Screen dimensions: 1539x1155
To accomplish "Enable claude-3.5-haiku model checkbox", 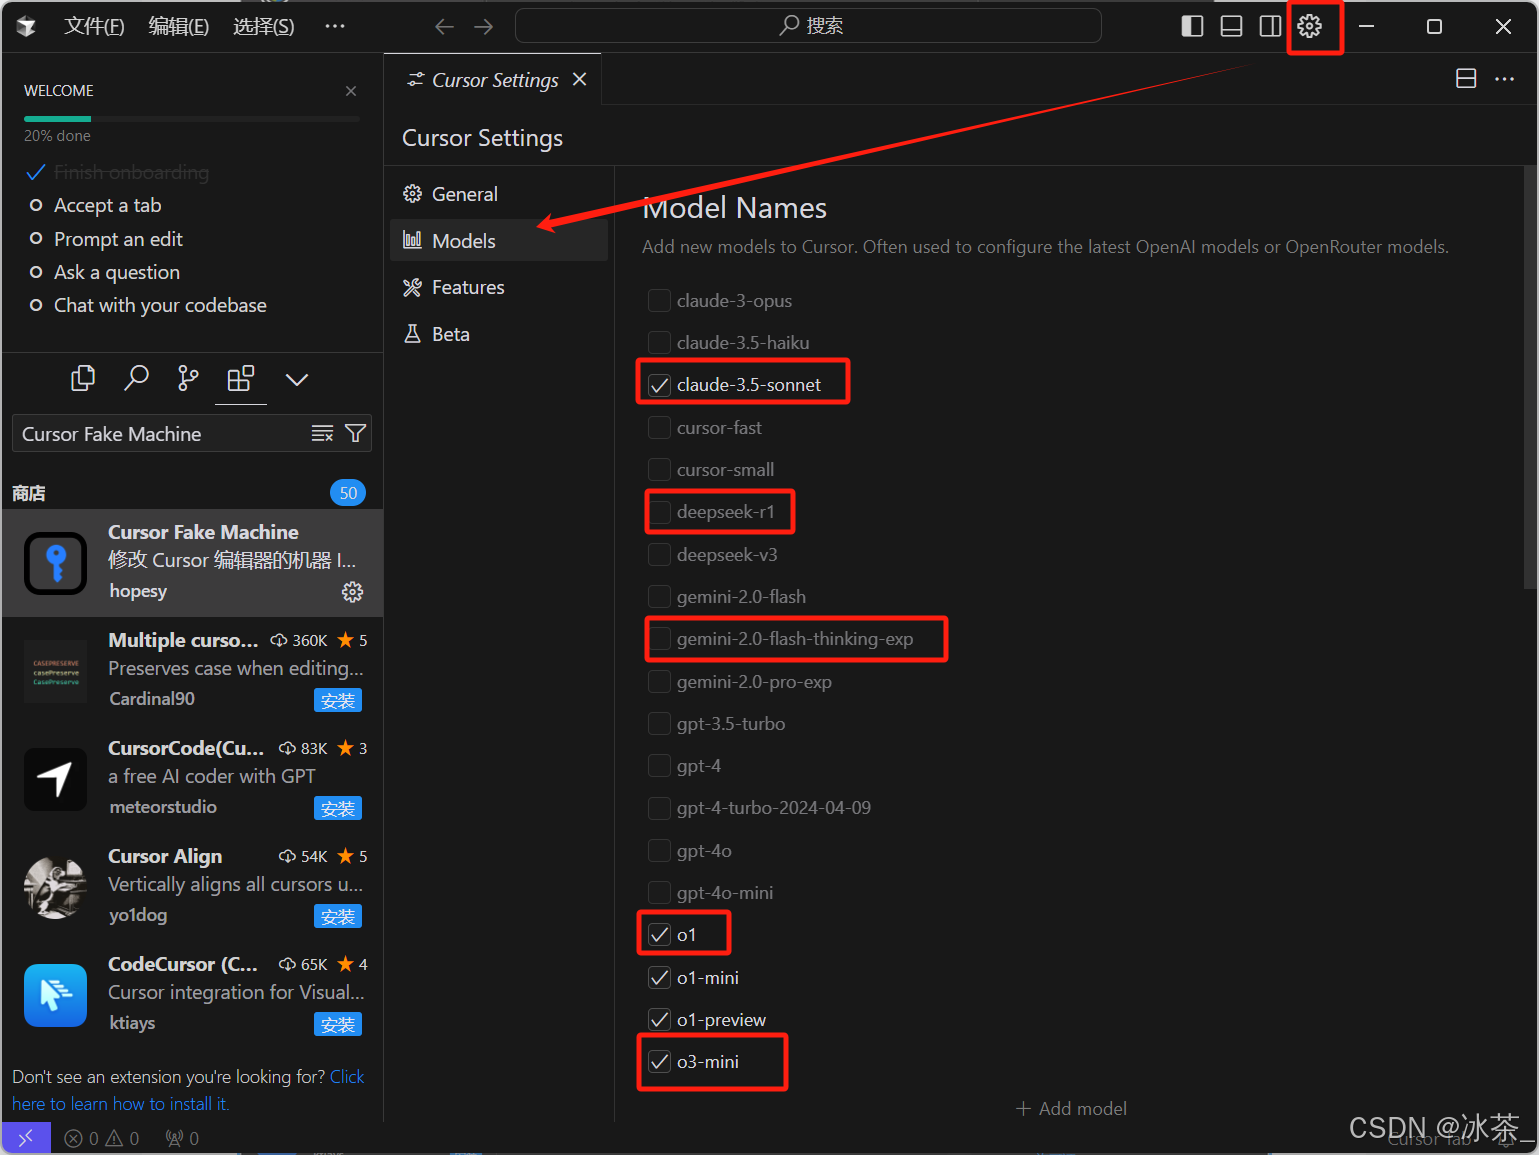I will click(x=659, y=342).
